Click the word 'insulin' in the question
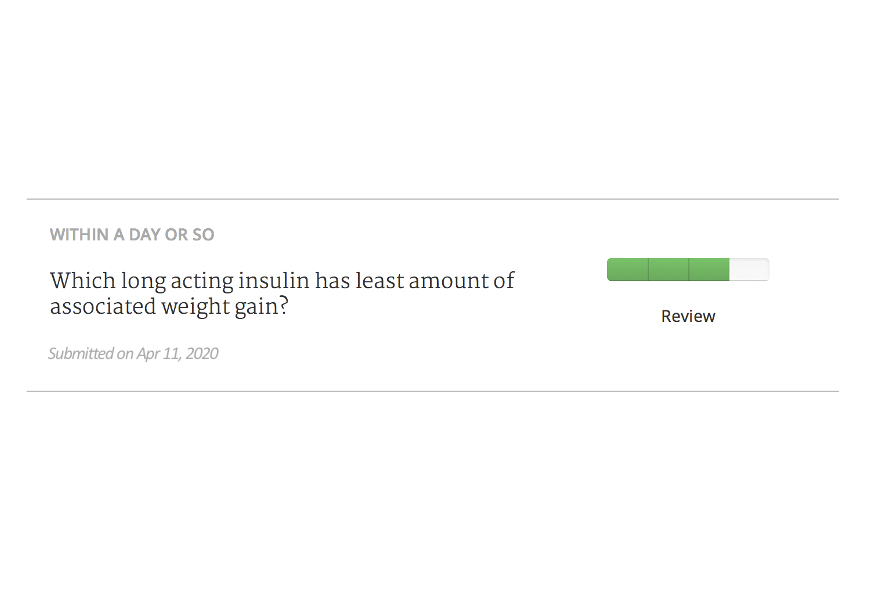Image resolution: width=876 pixels, height=596 pixels. (273, 281)
